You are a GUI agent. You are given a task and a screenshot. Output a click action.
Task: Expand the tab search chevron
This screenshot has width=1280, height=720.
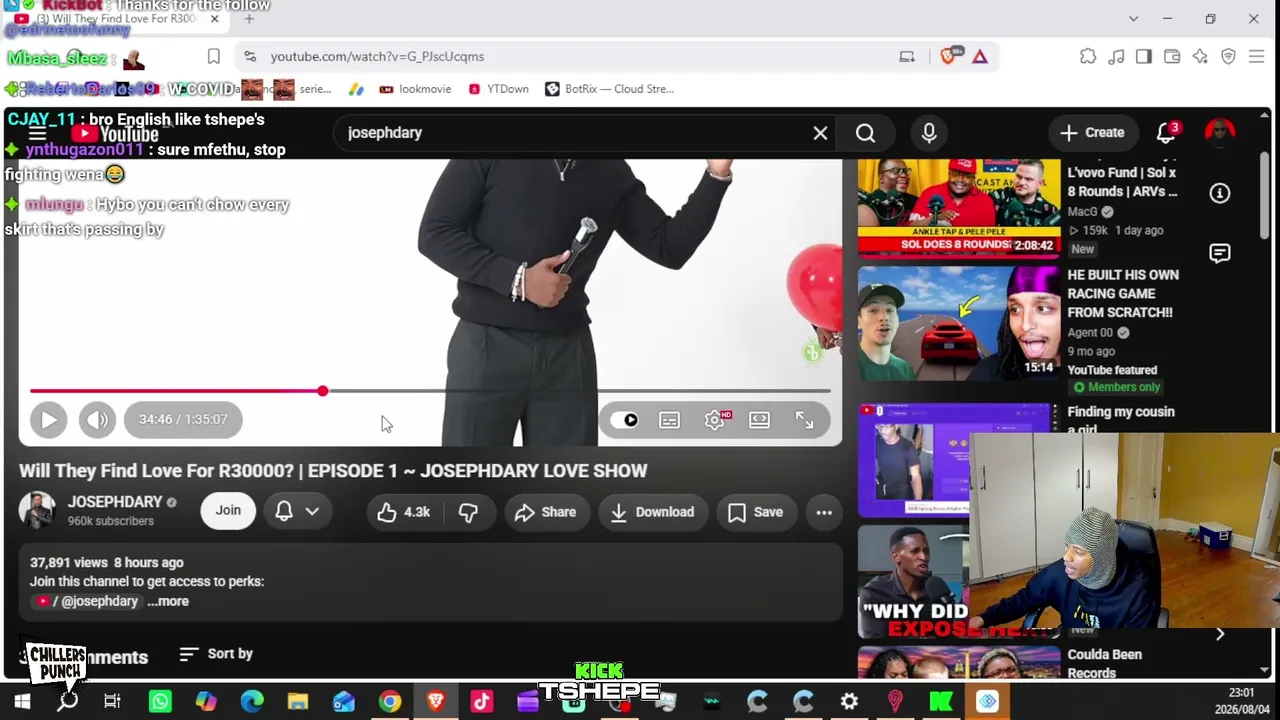pos(1133,19)
